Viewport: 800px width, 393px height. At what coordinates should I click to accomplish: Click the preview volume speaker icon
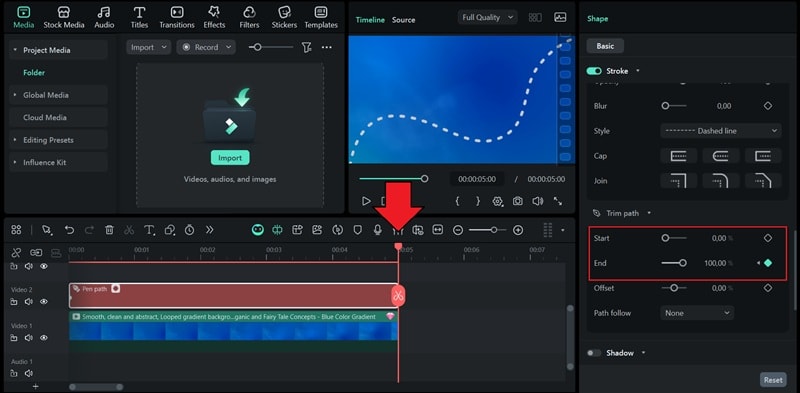[x=537, y=201]
